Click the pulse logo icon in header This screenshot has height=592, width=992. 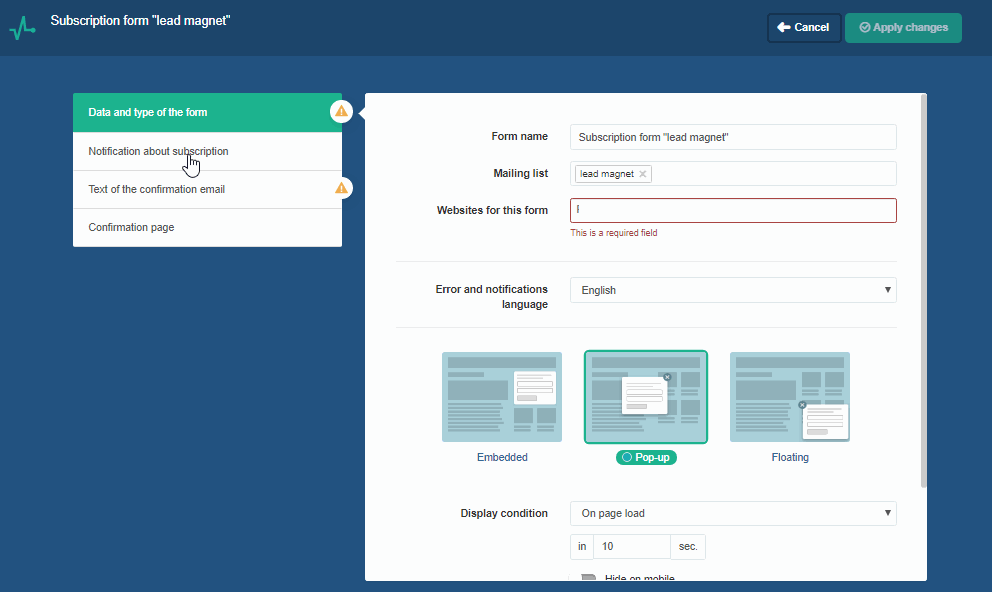(x=22, y=28)
